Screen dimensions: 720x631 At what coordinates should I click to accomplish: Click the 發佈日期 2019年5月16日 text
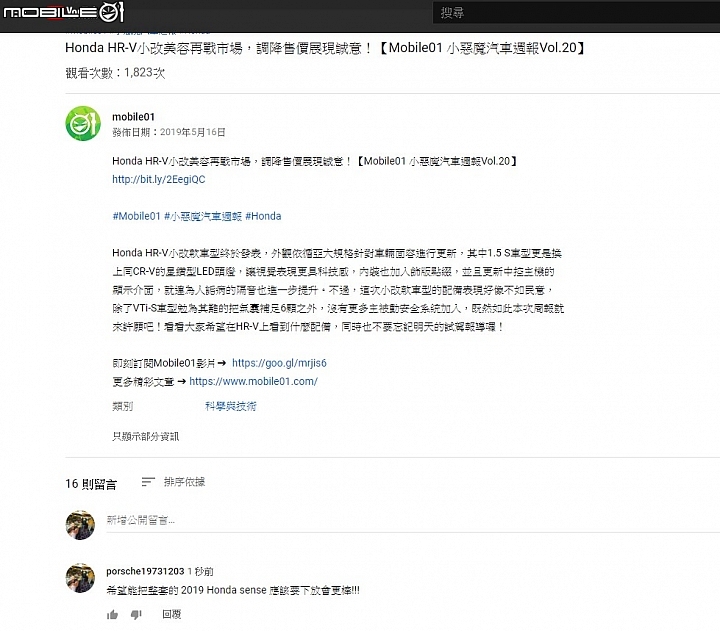tap(169, 132)
